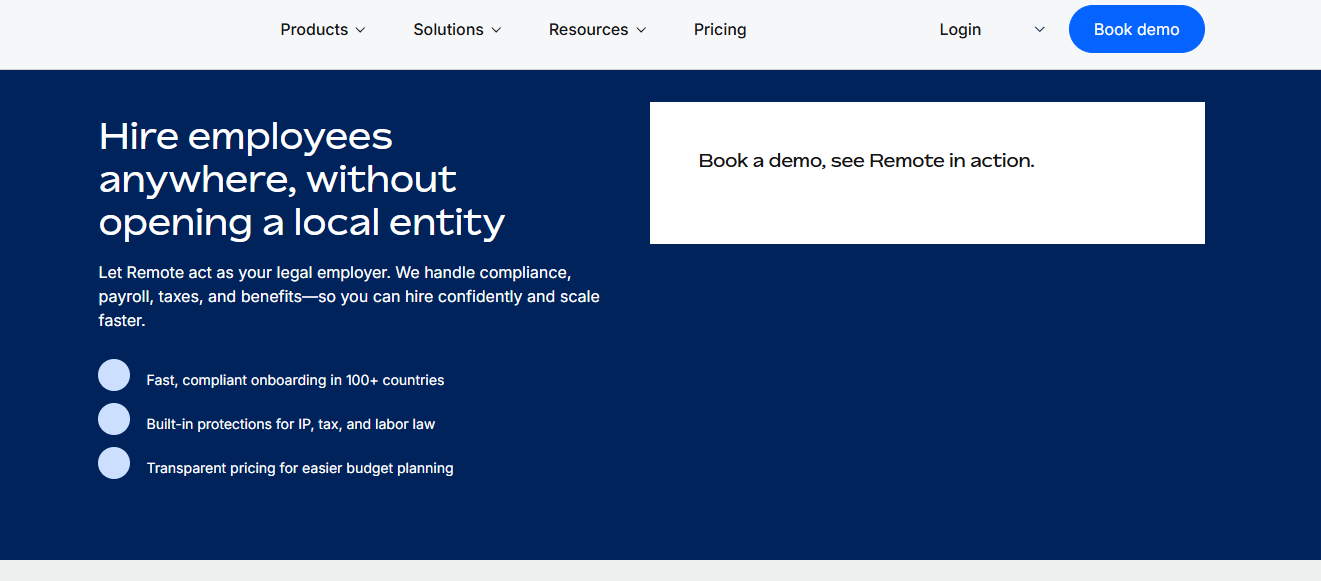Click the chevron icon next to Products
The image size is (1321, 581).
[358, 30]
